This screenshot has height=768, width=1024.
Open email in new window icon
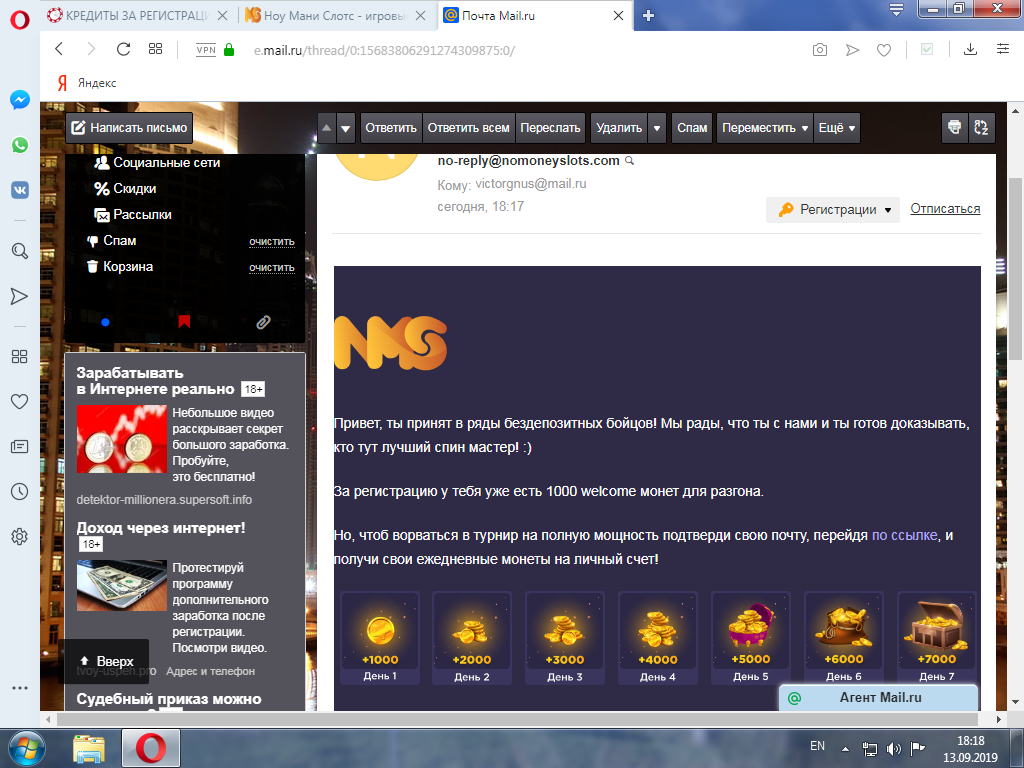coord(981,127)
